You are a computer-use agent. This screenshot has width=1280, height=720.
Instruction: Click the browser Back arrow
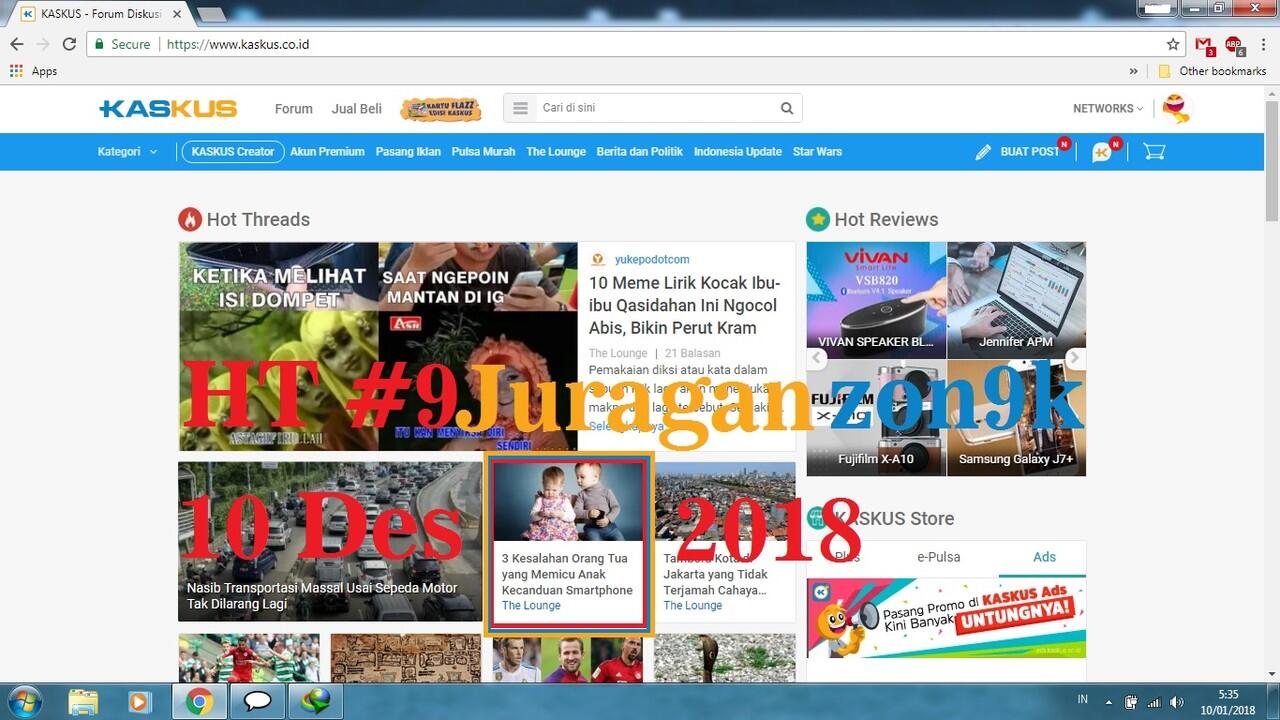(17, 44)
